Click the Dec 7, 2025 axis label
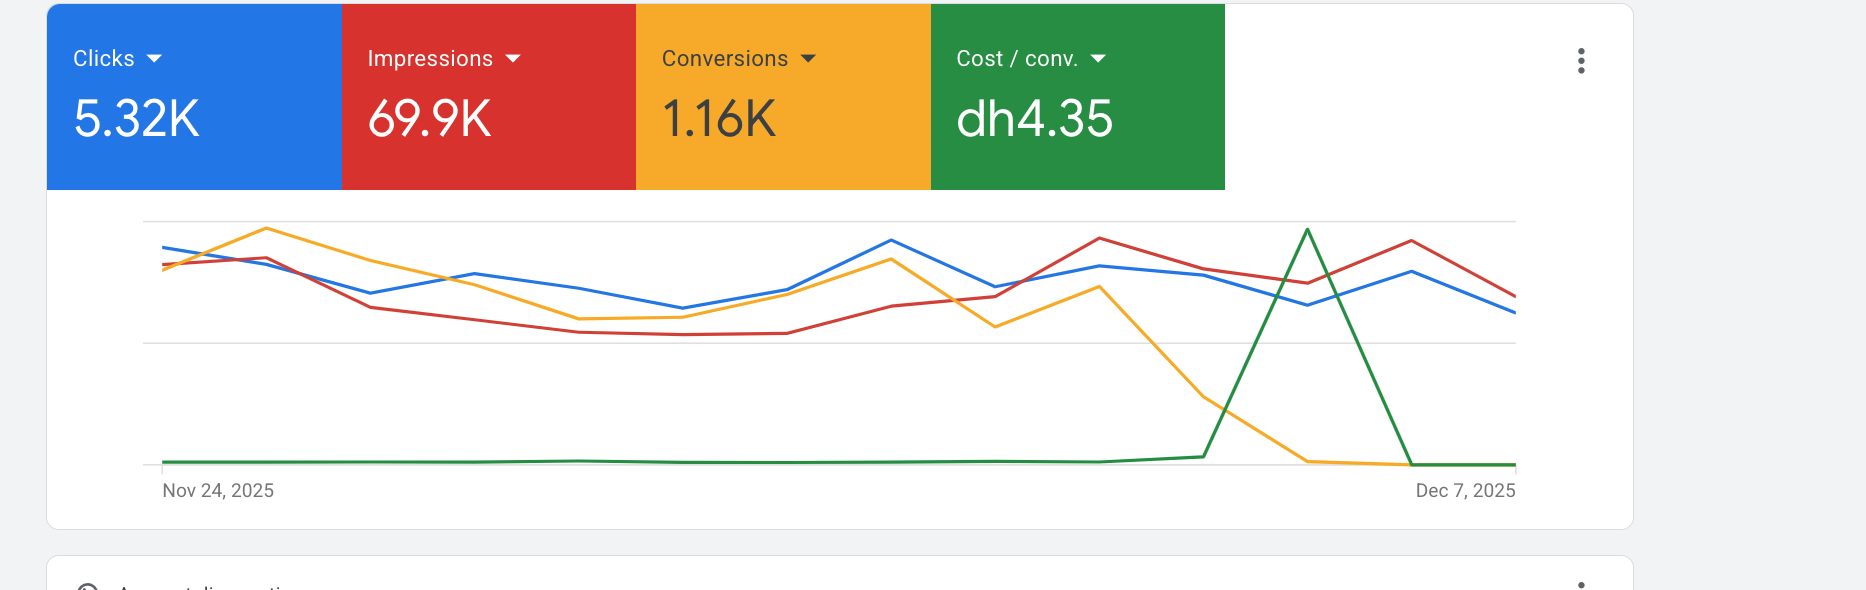 pyautogui.click(x=1465, y=491)
